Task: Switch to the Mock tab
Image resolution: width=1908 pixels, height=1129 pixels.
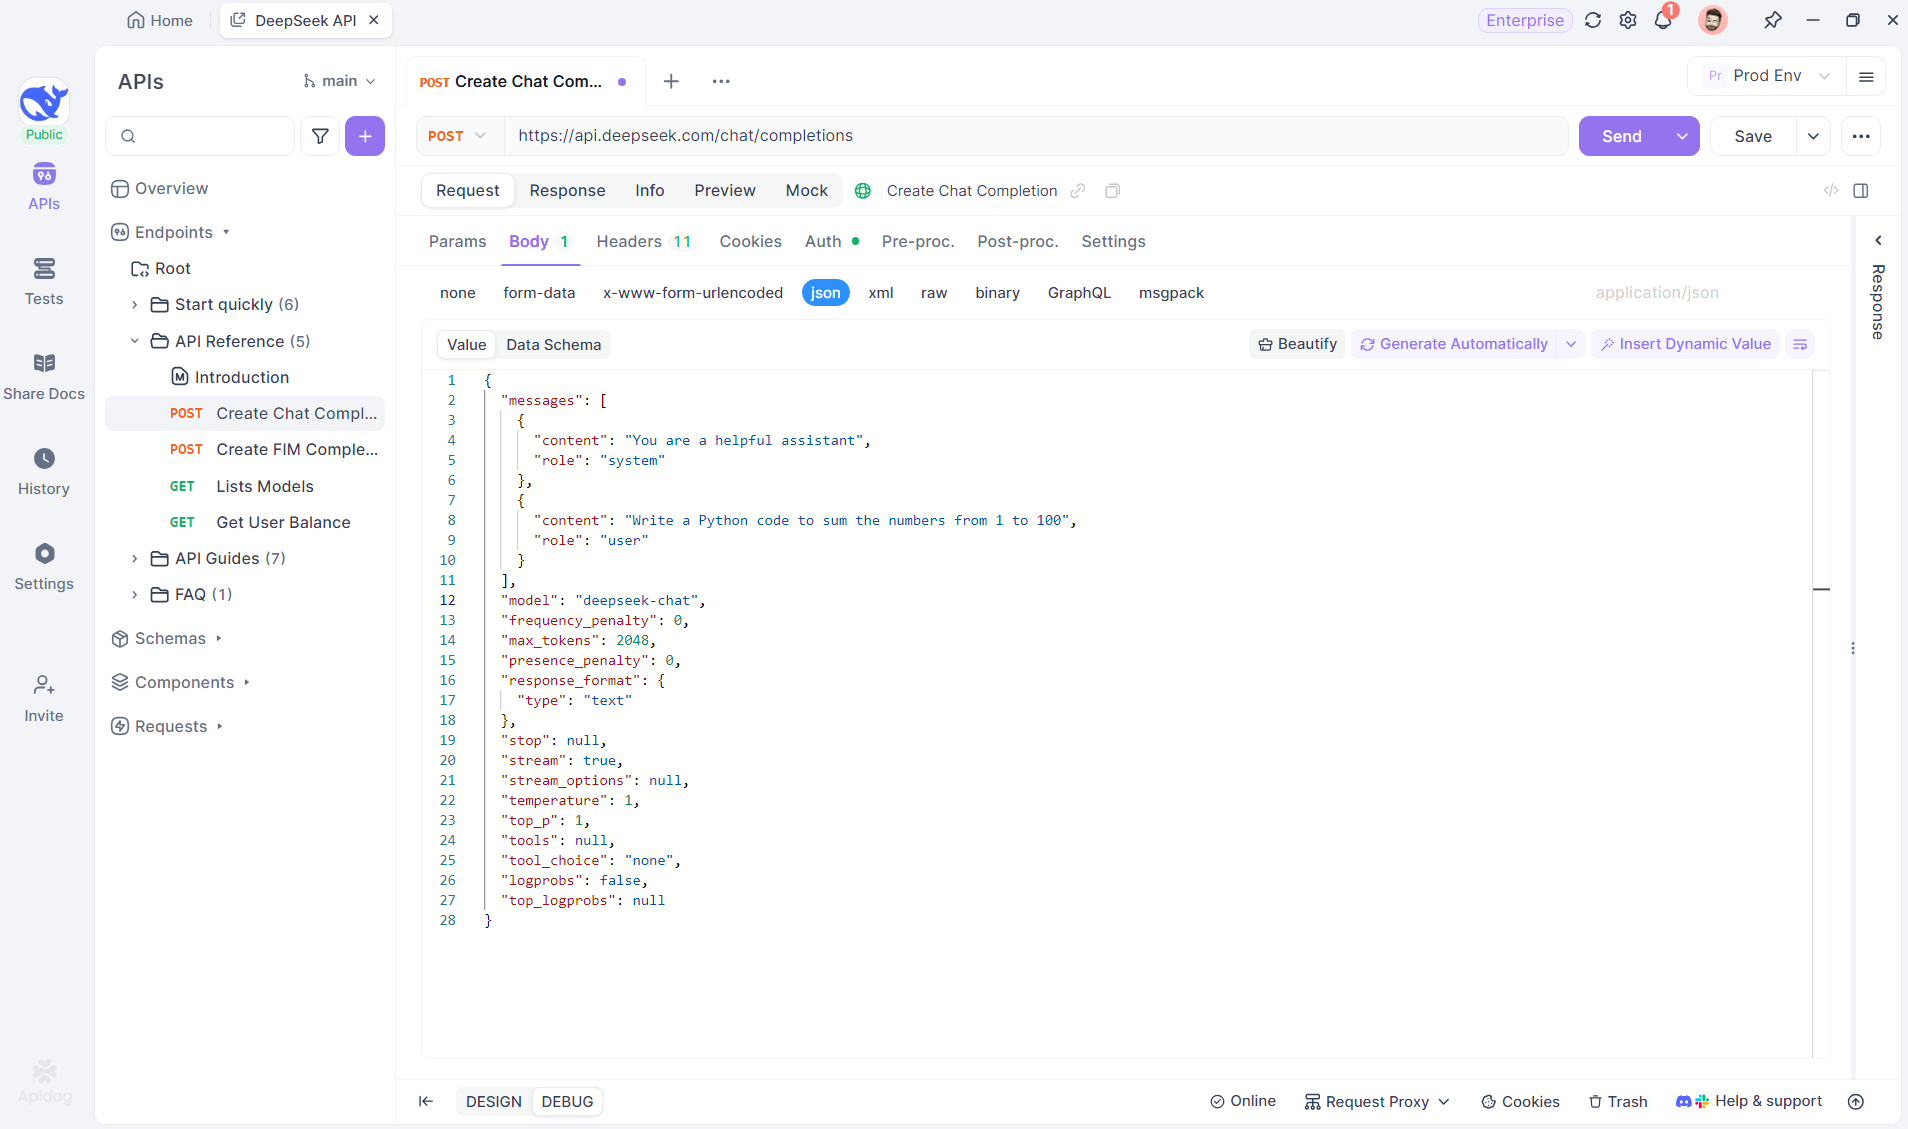Action: pyautogui.click(x=806, y=191)
